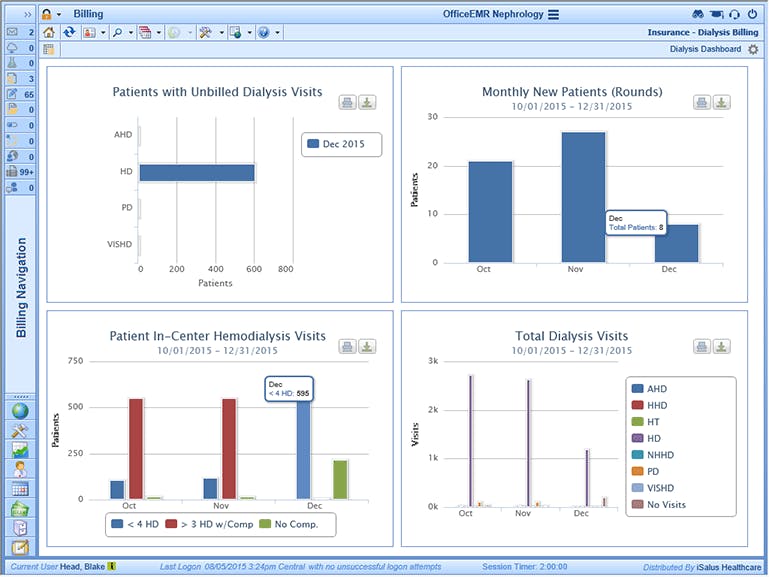
Task: Download the Total Dialysis Visits chart
Action: [x=721, y=346]
